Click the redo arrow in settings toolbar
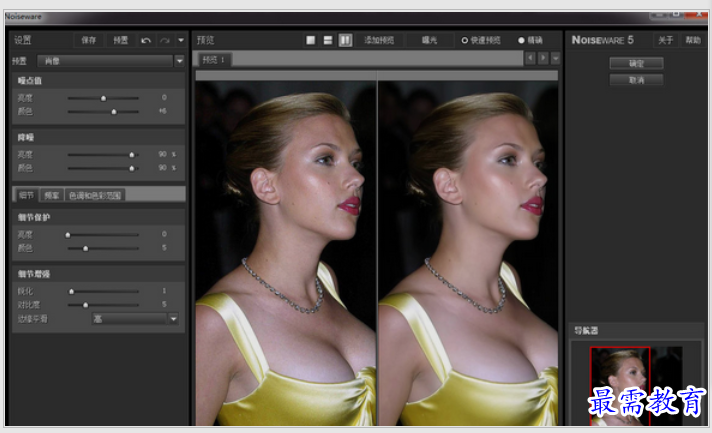Image resolution: width=712 pixels, height=433 pixels. coord(164,40)
